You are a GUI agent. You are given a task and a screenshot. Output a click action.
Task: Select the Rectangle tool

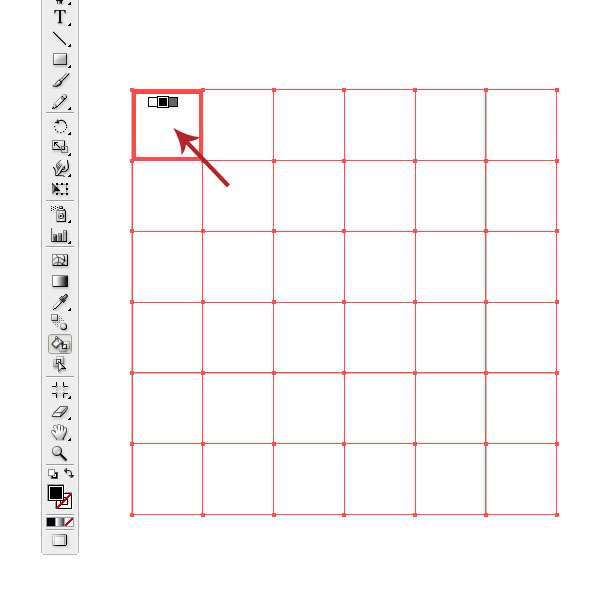tap(60, 59)
